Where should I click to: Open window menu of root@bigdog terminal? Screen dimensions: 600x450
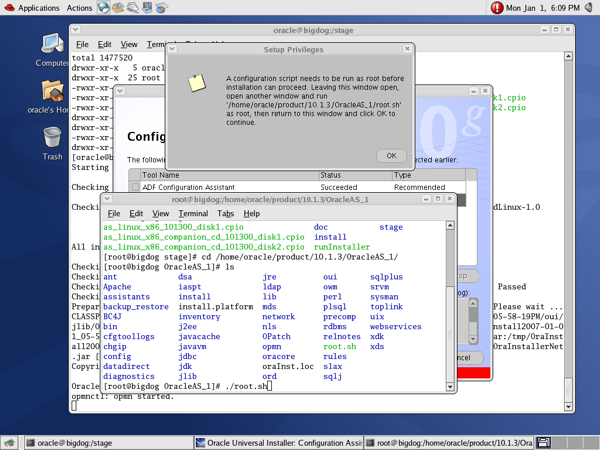107,199
